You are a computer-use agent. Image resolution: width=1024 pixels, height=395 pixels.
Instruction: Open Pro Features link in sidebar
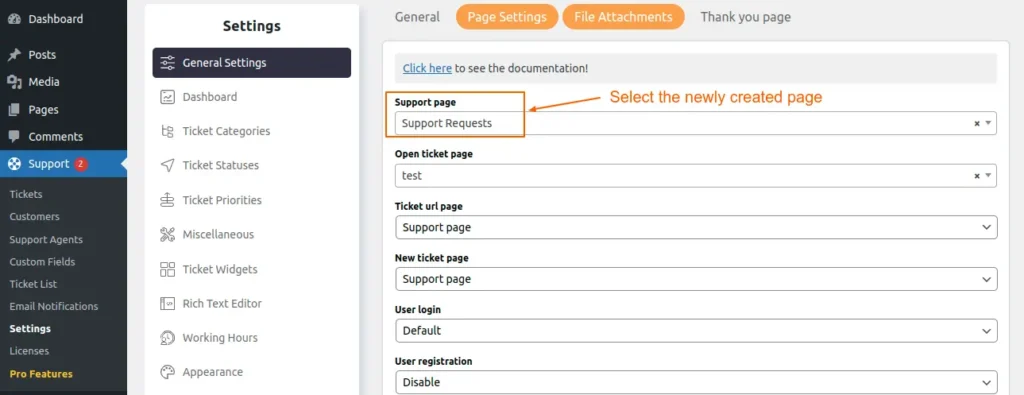pyautogui.click(x=41, y=374)
